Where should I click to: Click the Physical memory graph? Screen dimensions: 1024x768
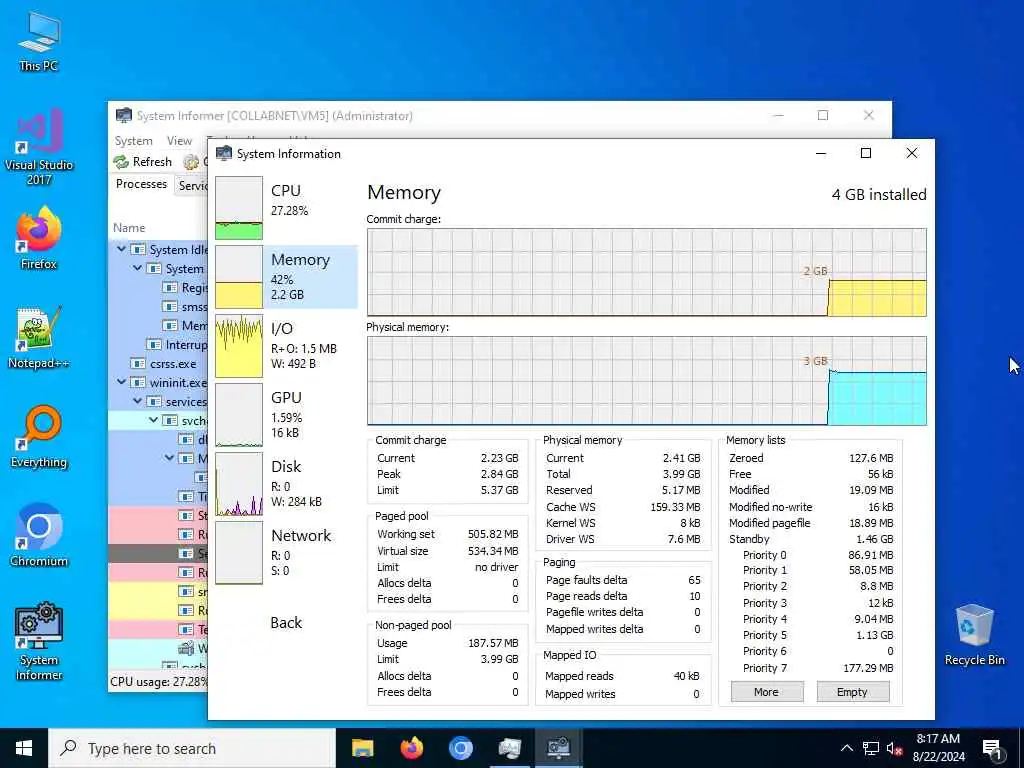647,381
